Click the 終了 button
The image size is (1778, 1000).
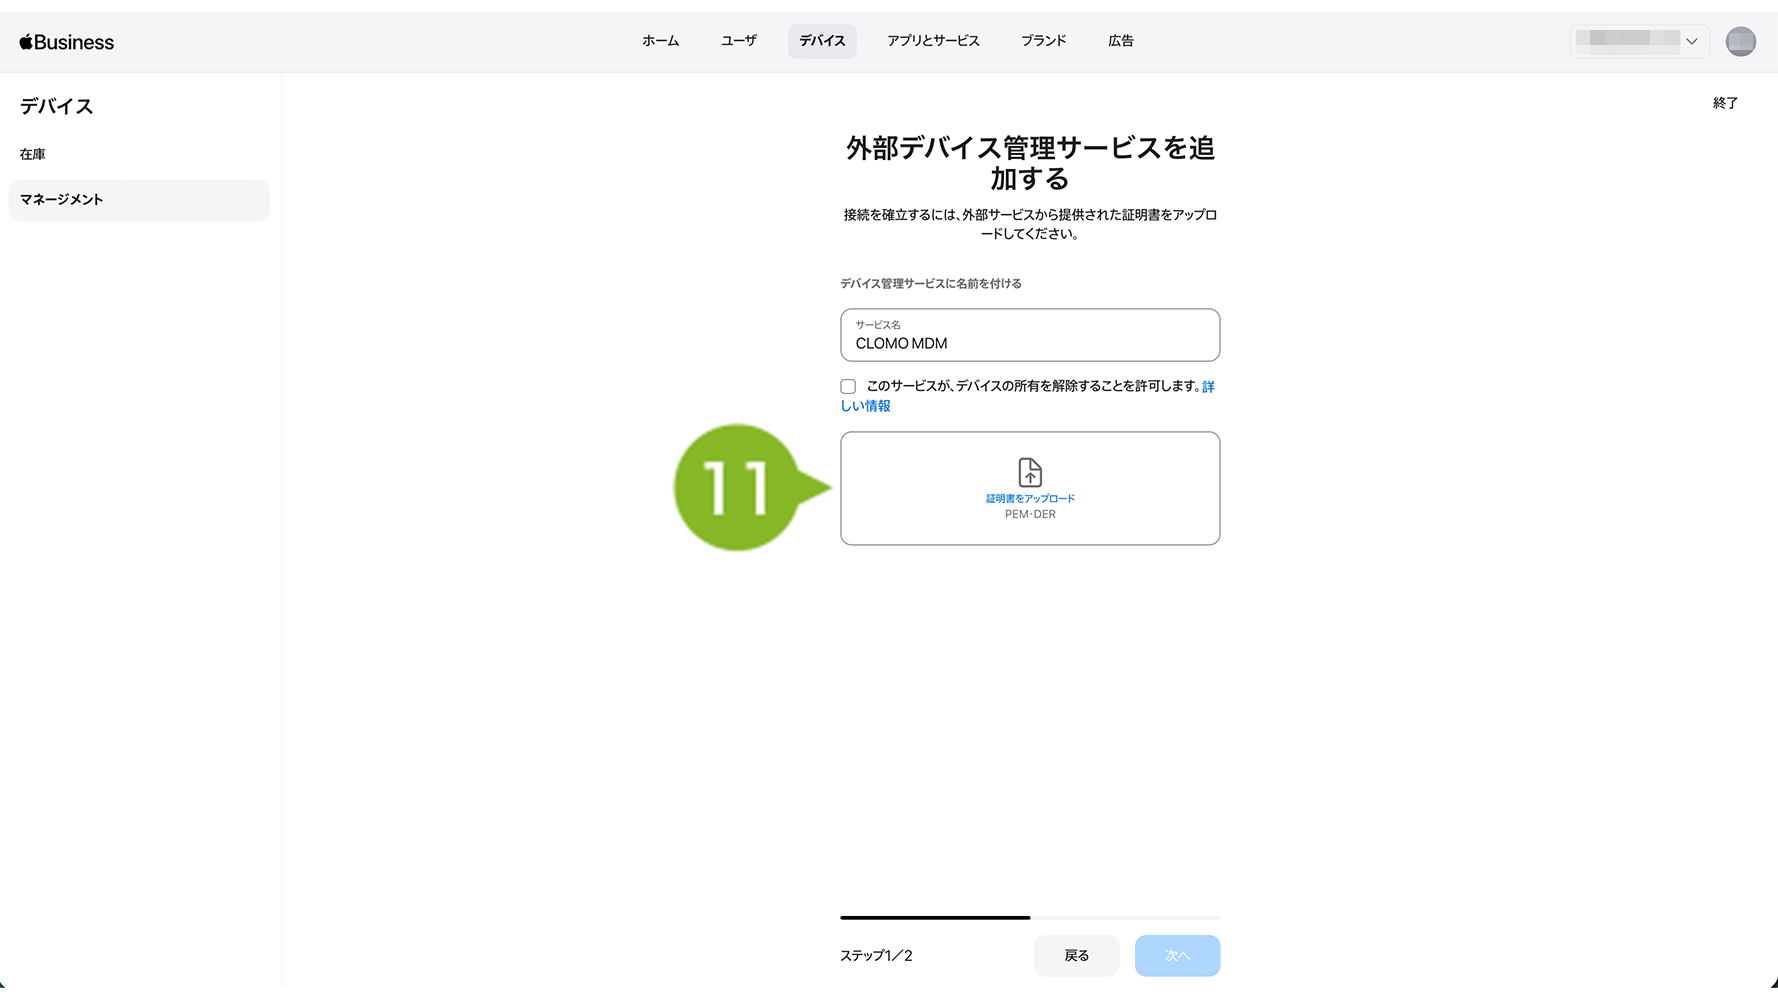(1724, 103)
